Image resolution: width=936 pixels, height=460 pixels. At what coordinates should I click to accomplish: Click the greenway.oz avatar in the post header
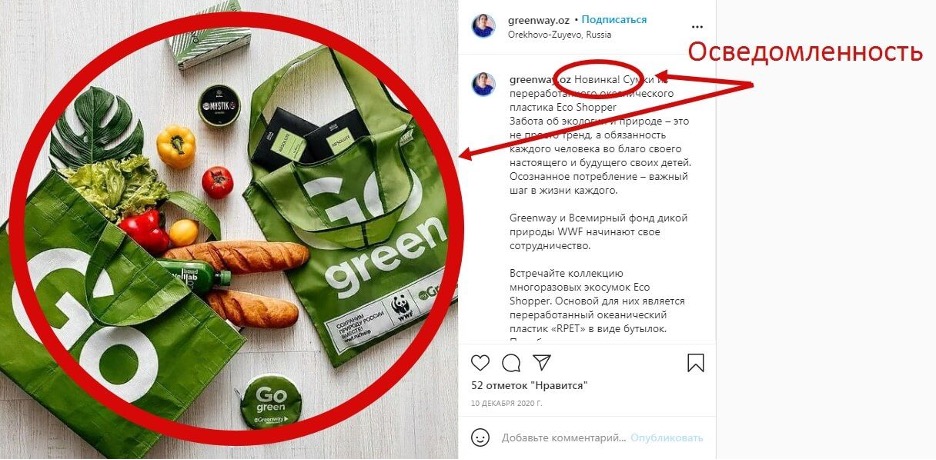pos(484,26)
